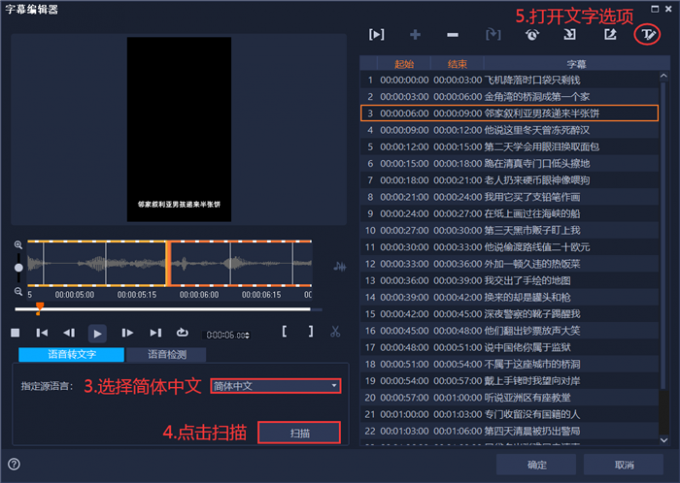This screenshot has width=680, height=483.
Task: Click the timecode stepper field
Action: [x=228, y=335]
